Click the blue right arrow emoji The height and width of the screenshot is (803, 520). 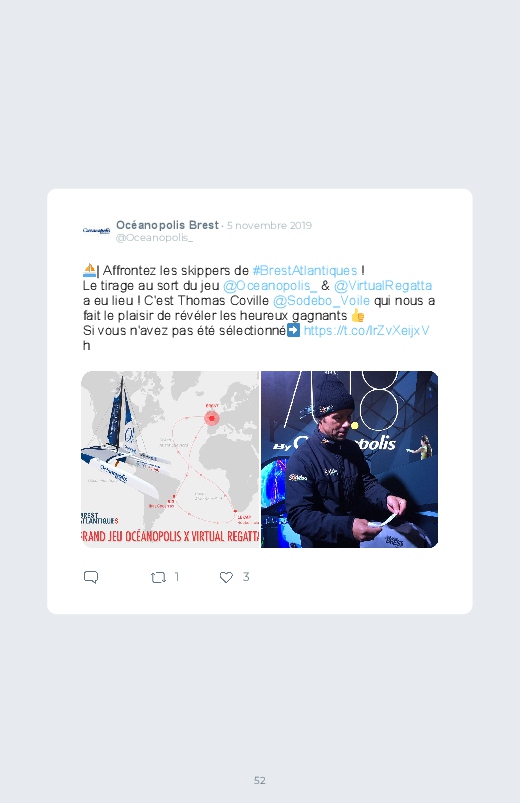(294, 330)
